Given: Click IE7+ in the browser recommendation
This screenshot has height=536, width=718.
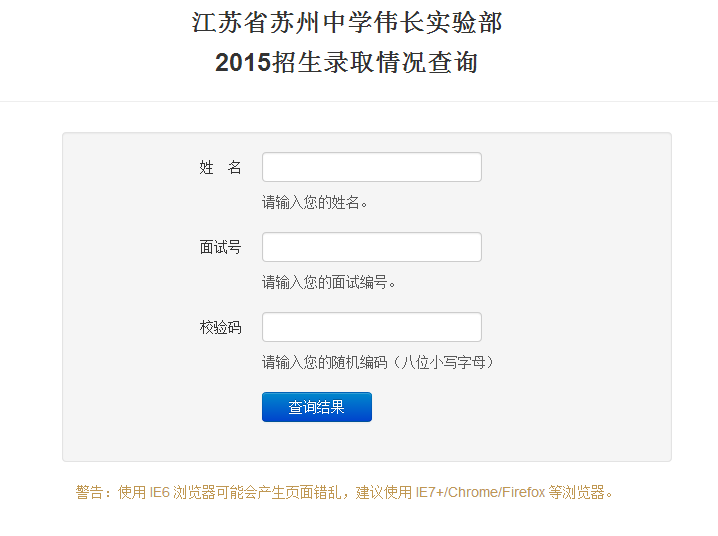Looking at the screenshot, I should (x=431, y=492).
